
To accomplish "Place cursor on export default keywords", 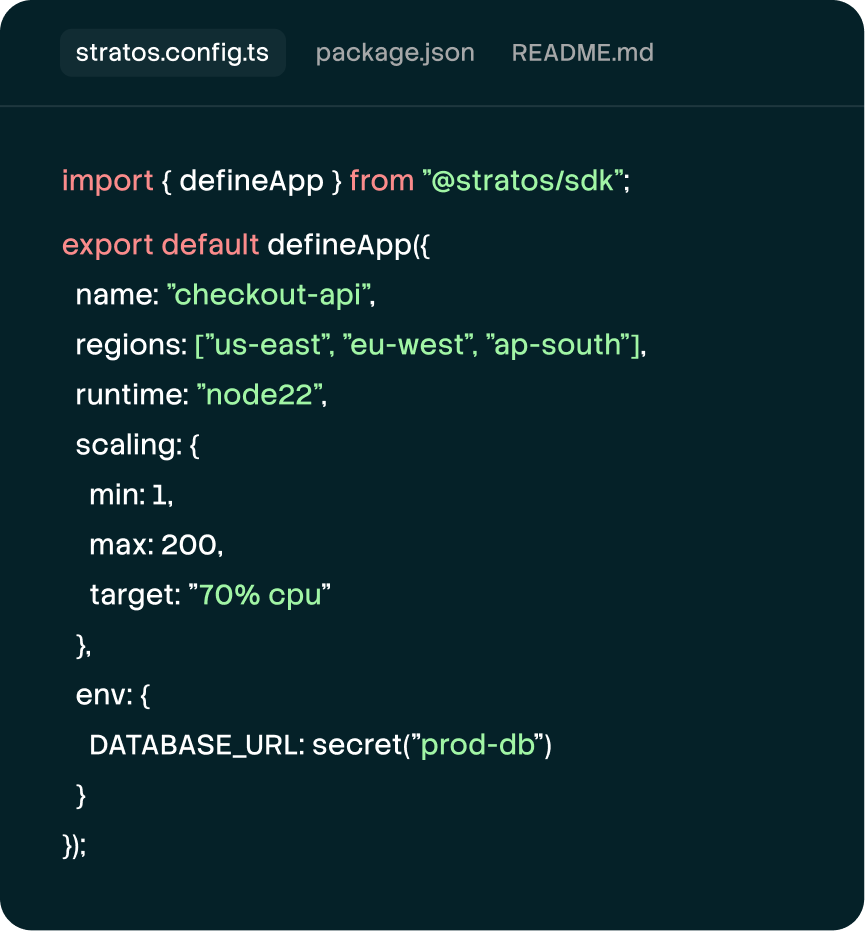I will point(160,245).
